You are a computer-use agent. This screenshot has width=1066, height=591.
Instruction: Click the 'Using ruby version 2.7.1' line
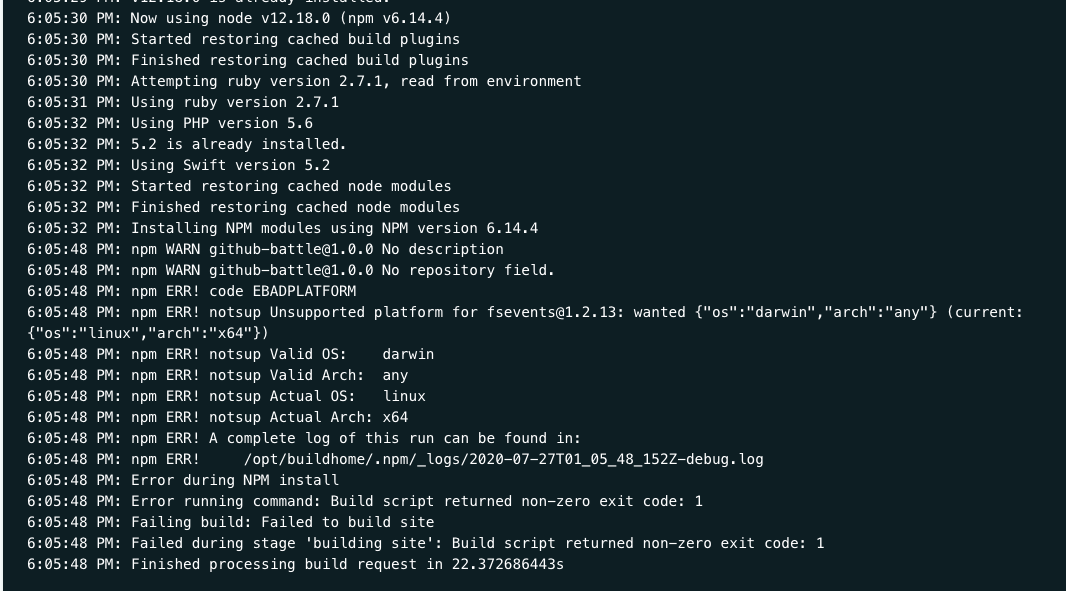tap(234, 102)
